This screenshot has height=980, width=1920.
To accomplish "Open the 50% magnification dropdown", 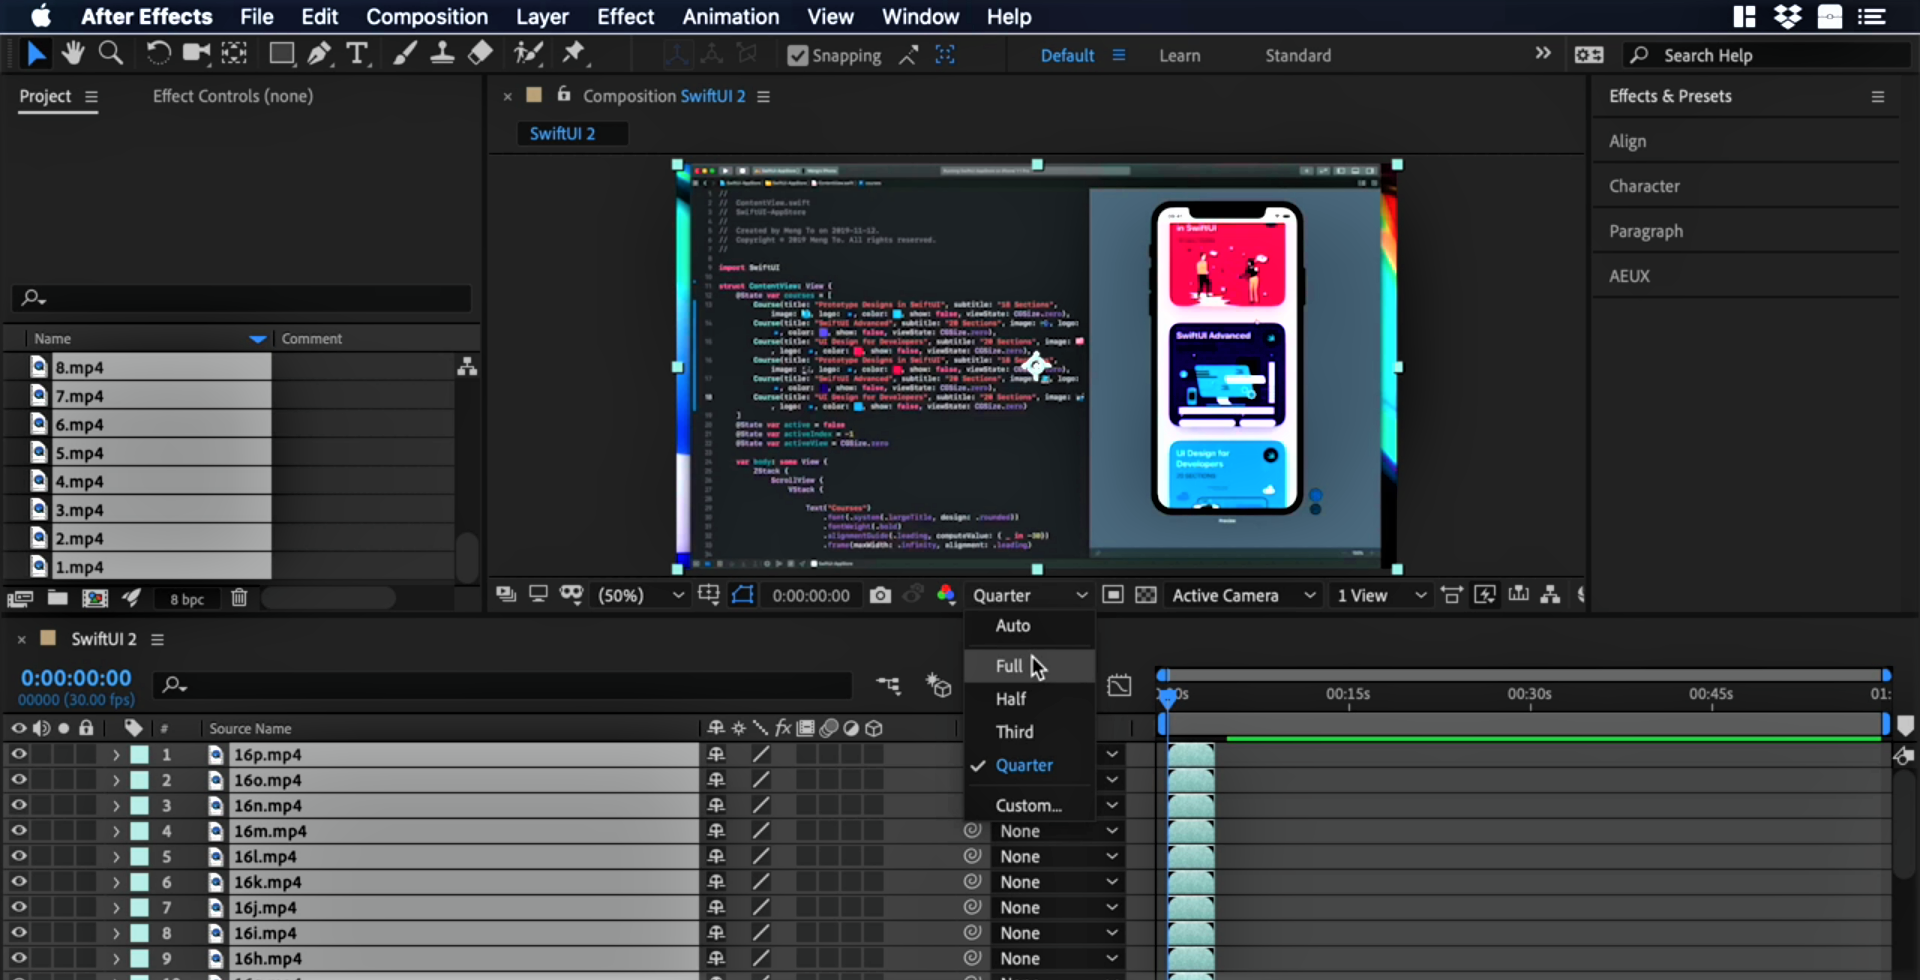I will (640, 595).
